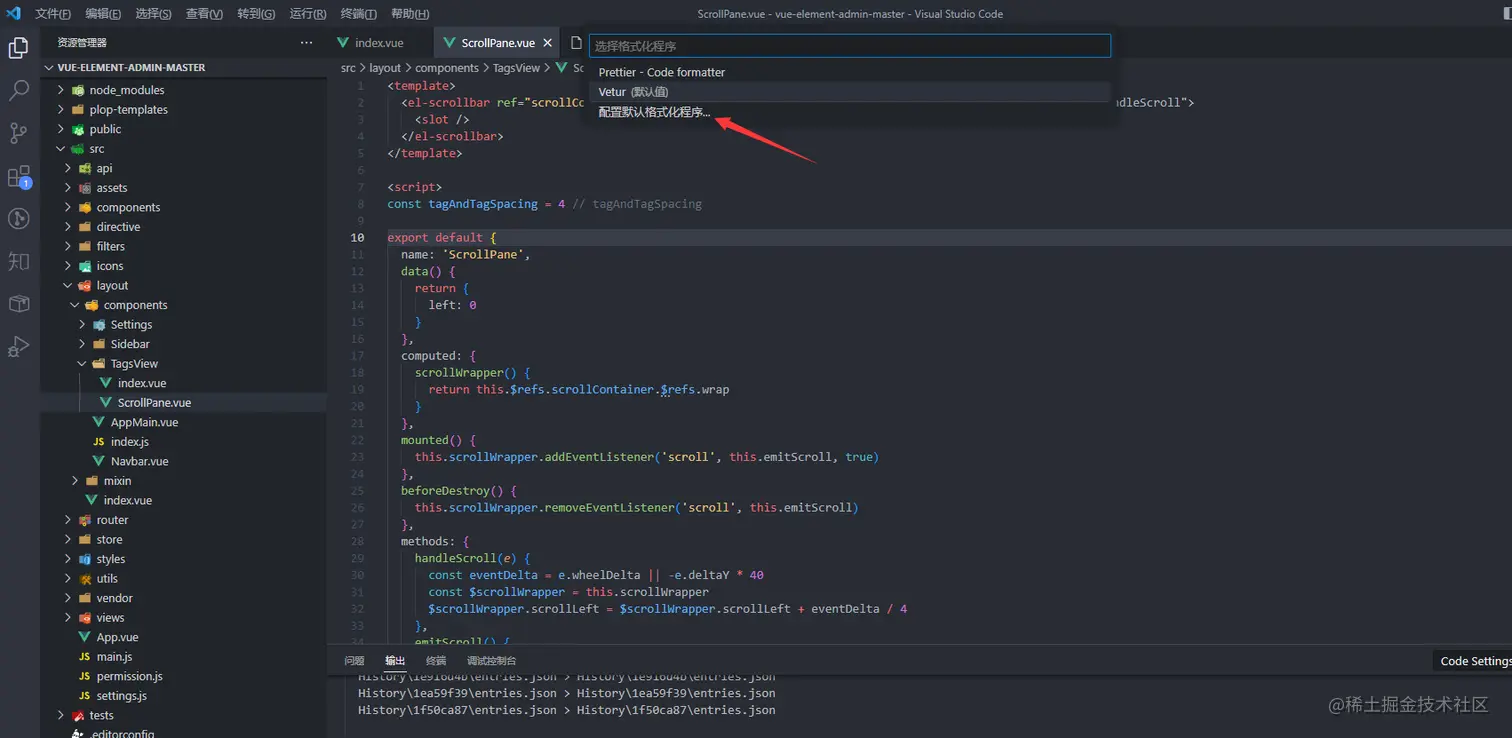Open Code Settings output channel selector
Image resolution: width=1512 pixels, height=738 pixels.
(x=1474, y=661)
